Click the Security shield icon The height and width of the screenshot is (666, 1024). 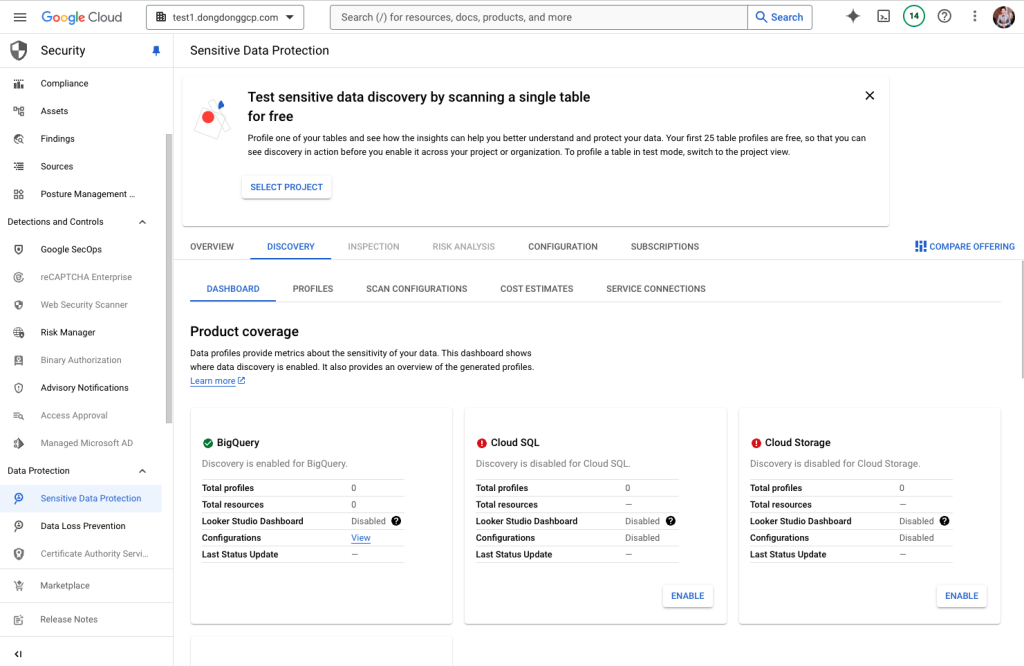click(19, 50)
